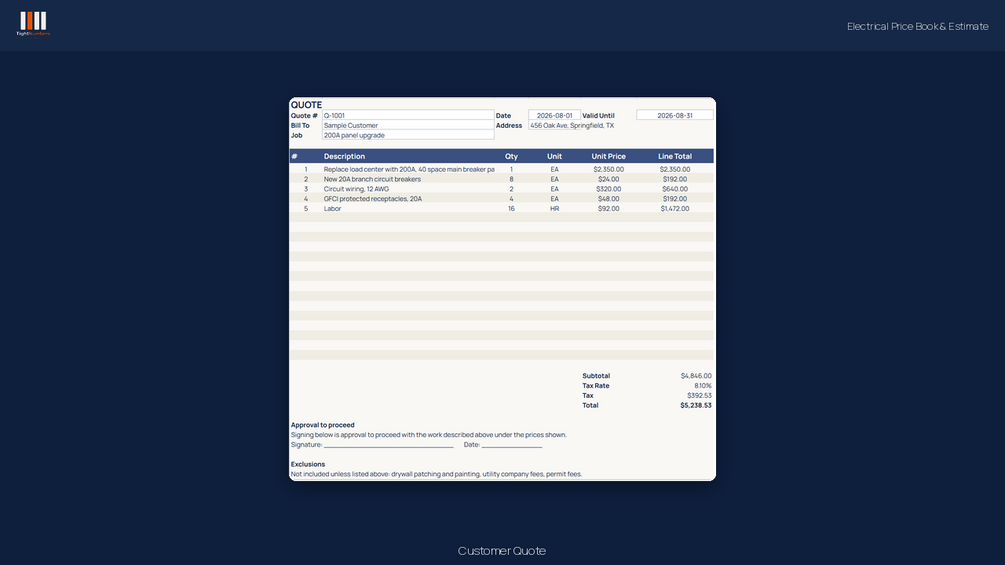Select the Labor description cell
The image size is (1005, 565).
click(333, 208)
